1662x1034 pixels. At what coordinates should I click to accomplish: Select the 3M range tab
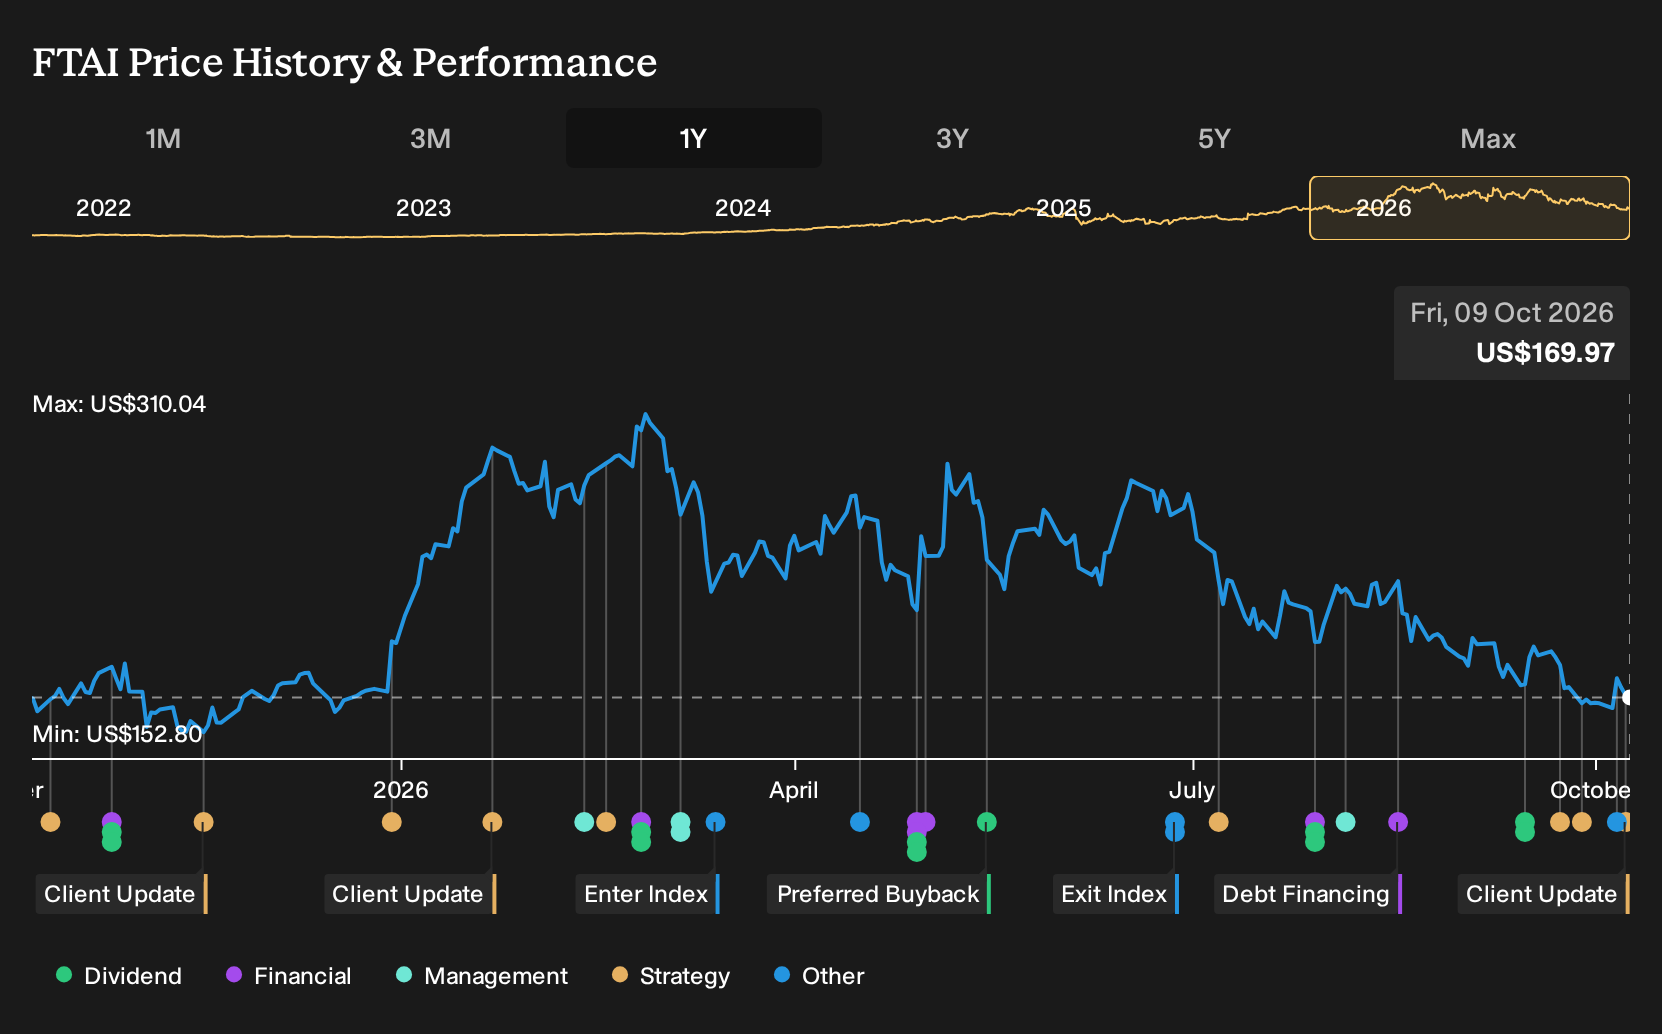430,138
